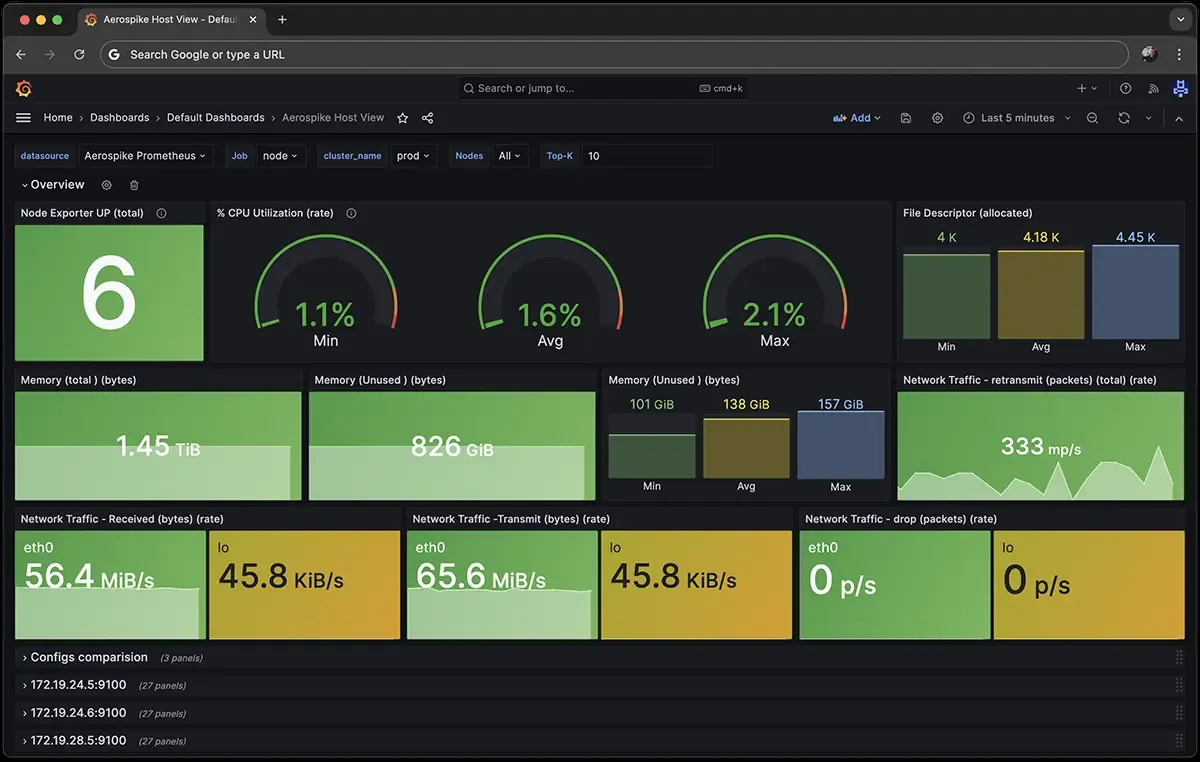The image size is (1200, 762).
Task: Click the Memory (total) panel title
Action: [x=78, y=380]
